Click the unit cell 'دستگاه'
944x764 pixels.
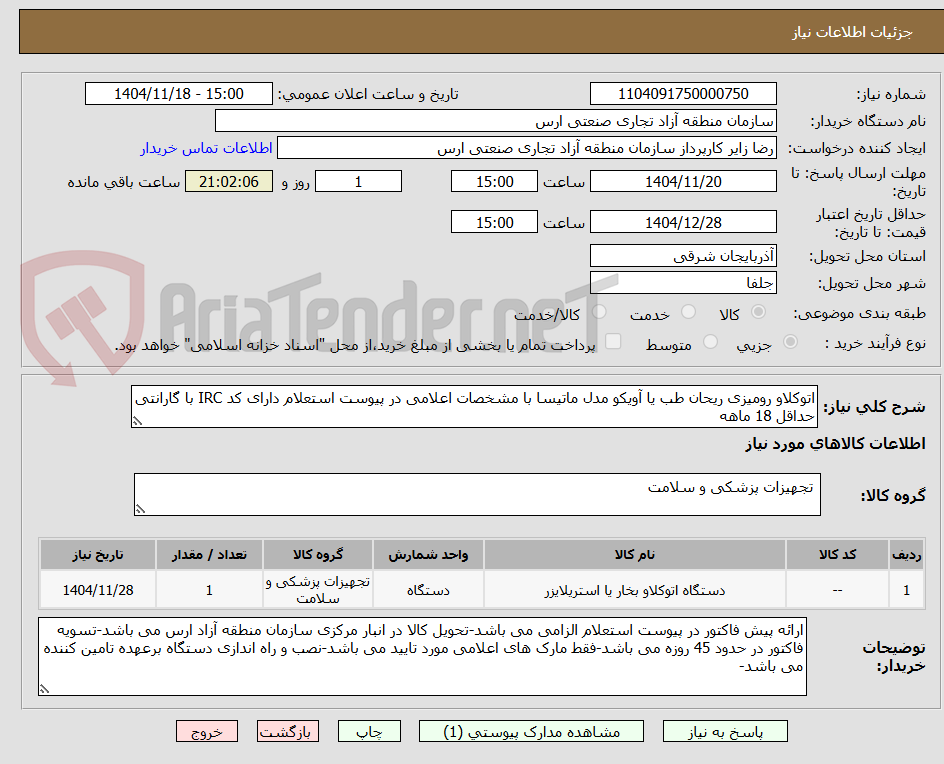coord(428,591)
